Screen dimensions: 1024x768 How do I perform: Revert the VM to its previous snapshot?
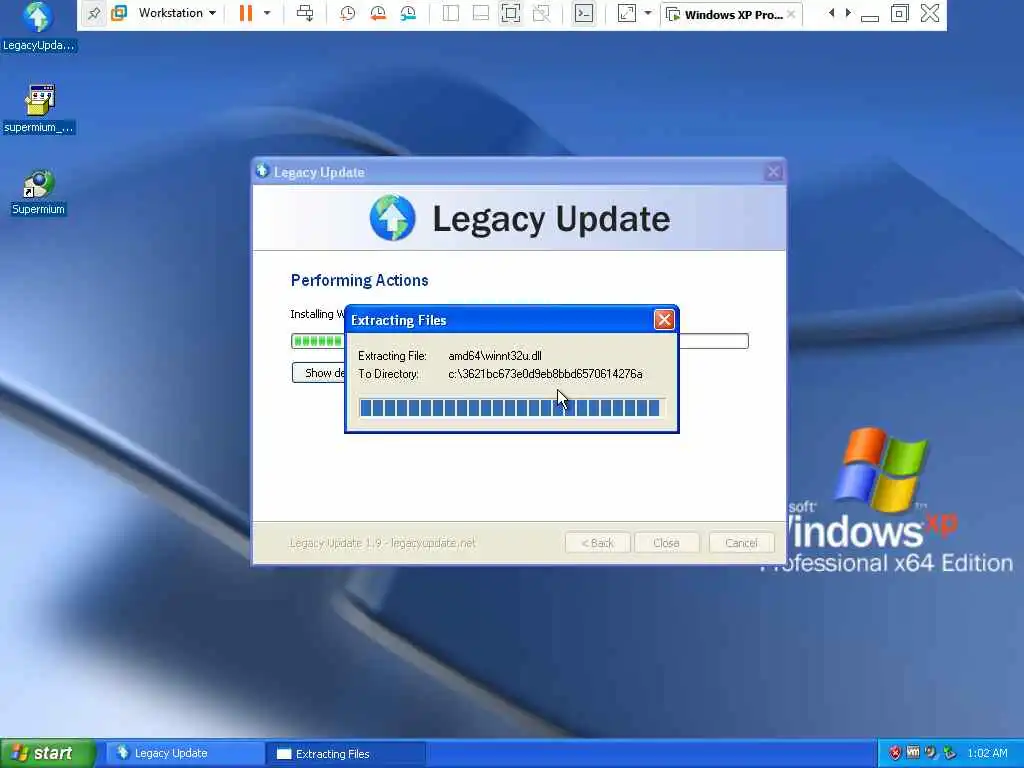[x=377, y=13]
